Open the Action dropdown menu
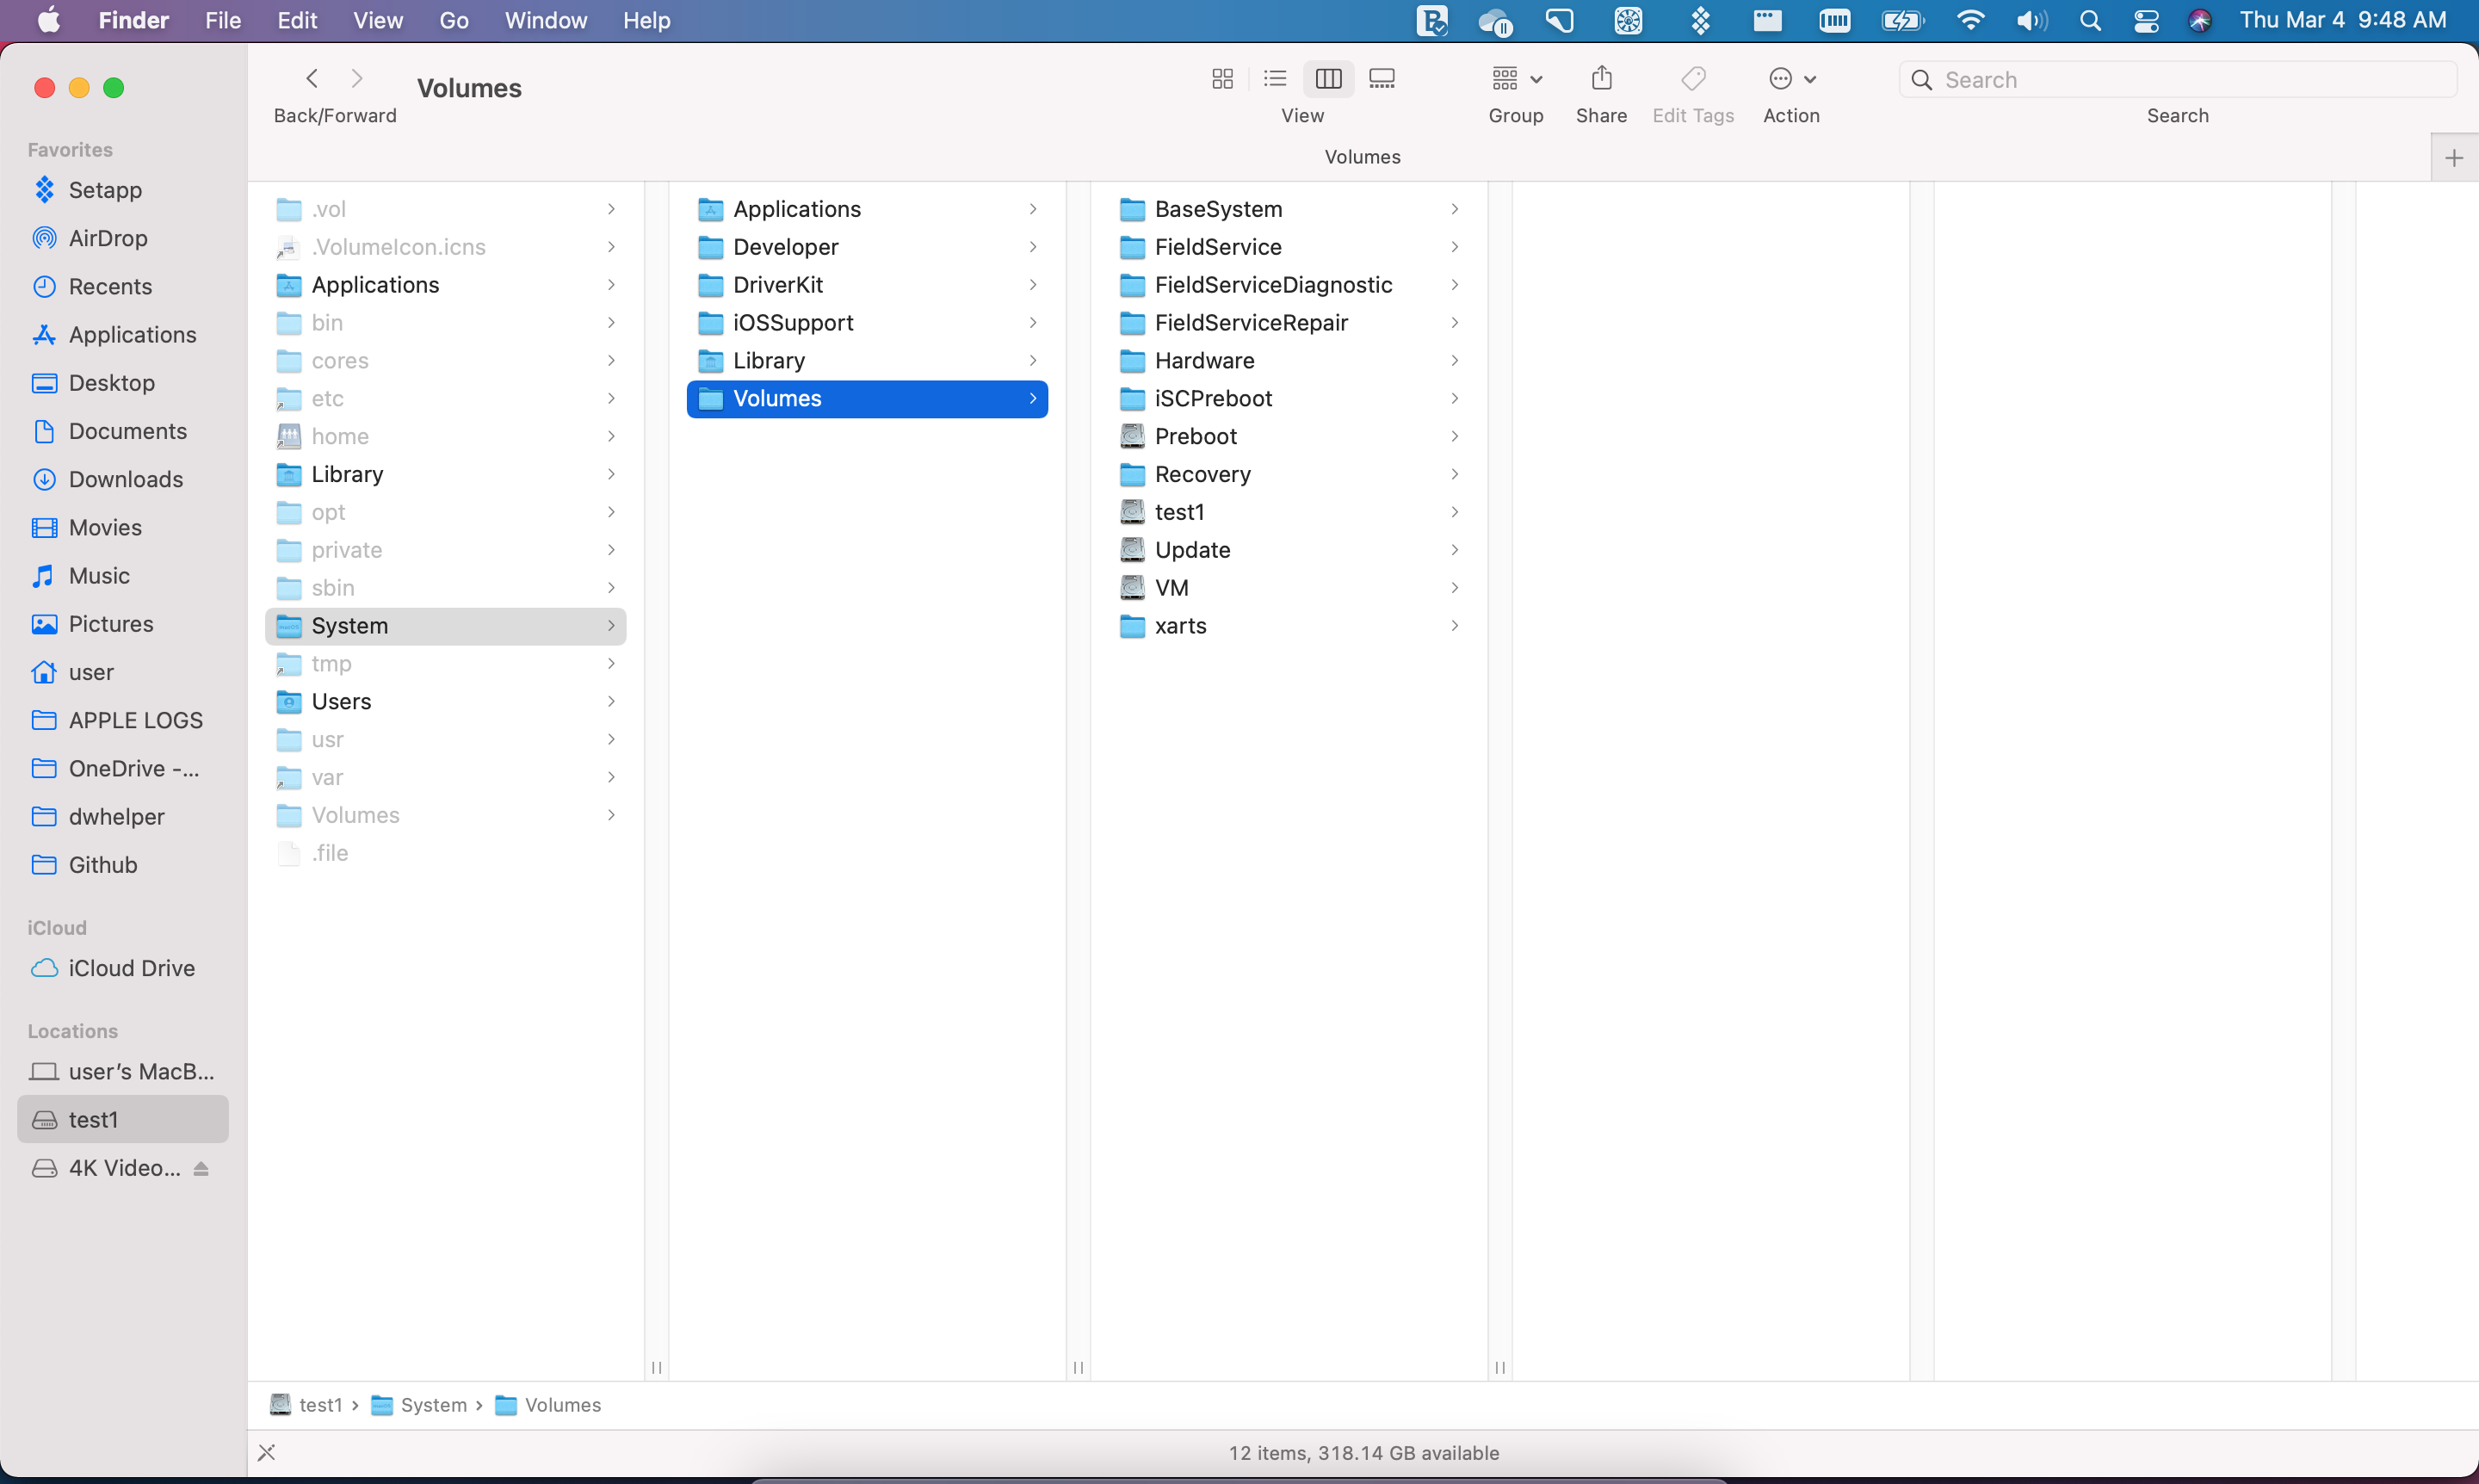 pyautogui.click(x=1791, y=79)
